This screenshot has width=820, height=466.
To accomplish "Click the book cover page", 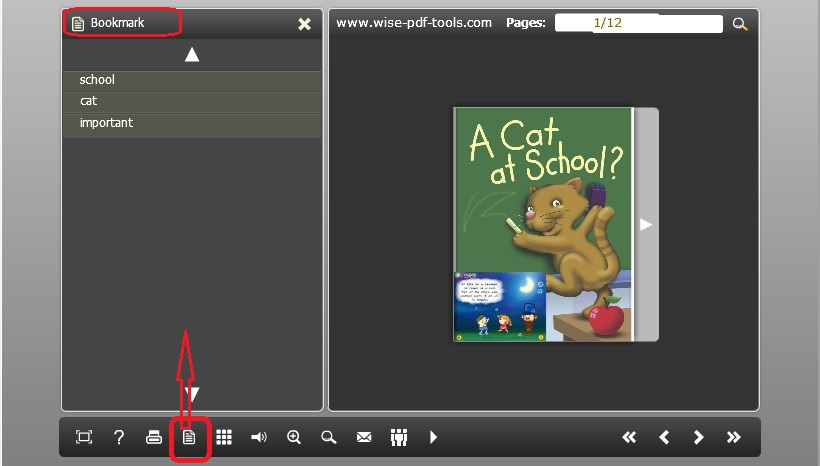I will pyautogui.click(x=543, y=224).
